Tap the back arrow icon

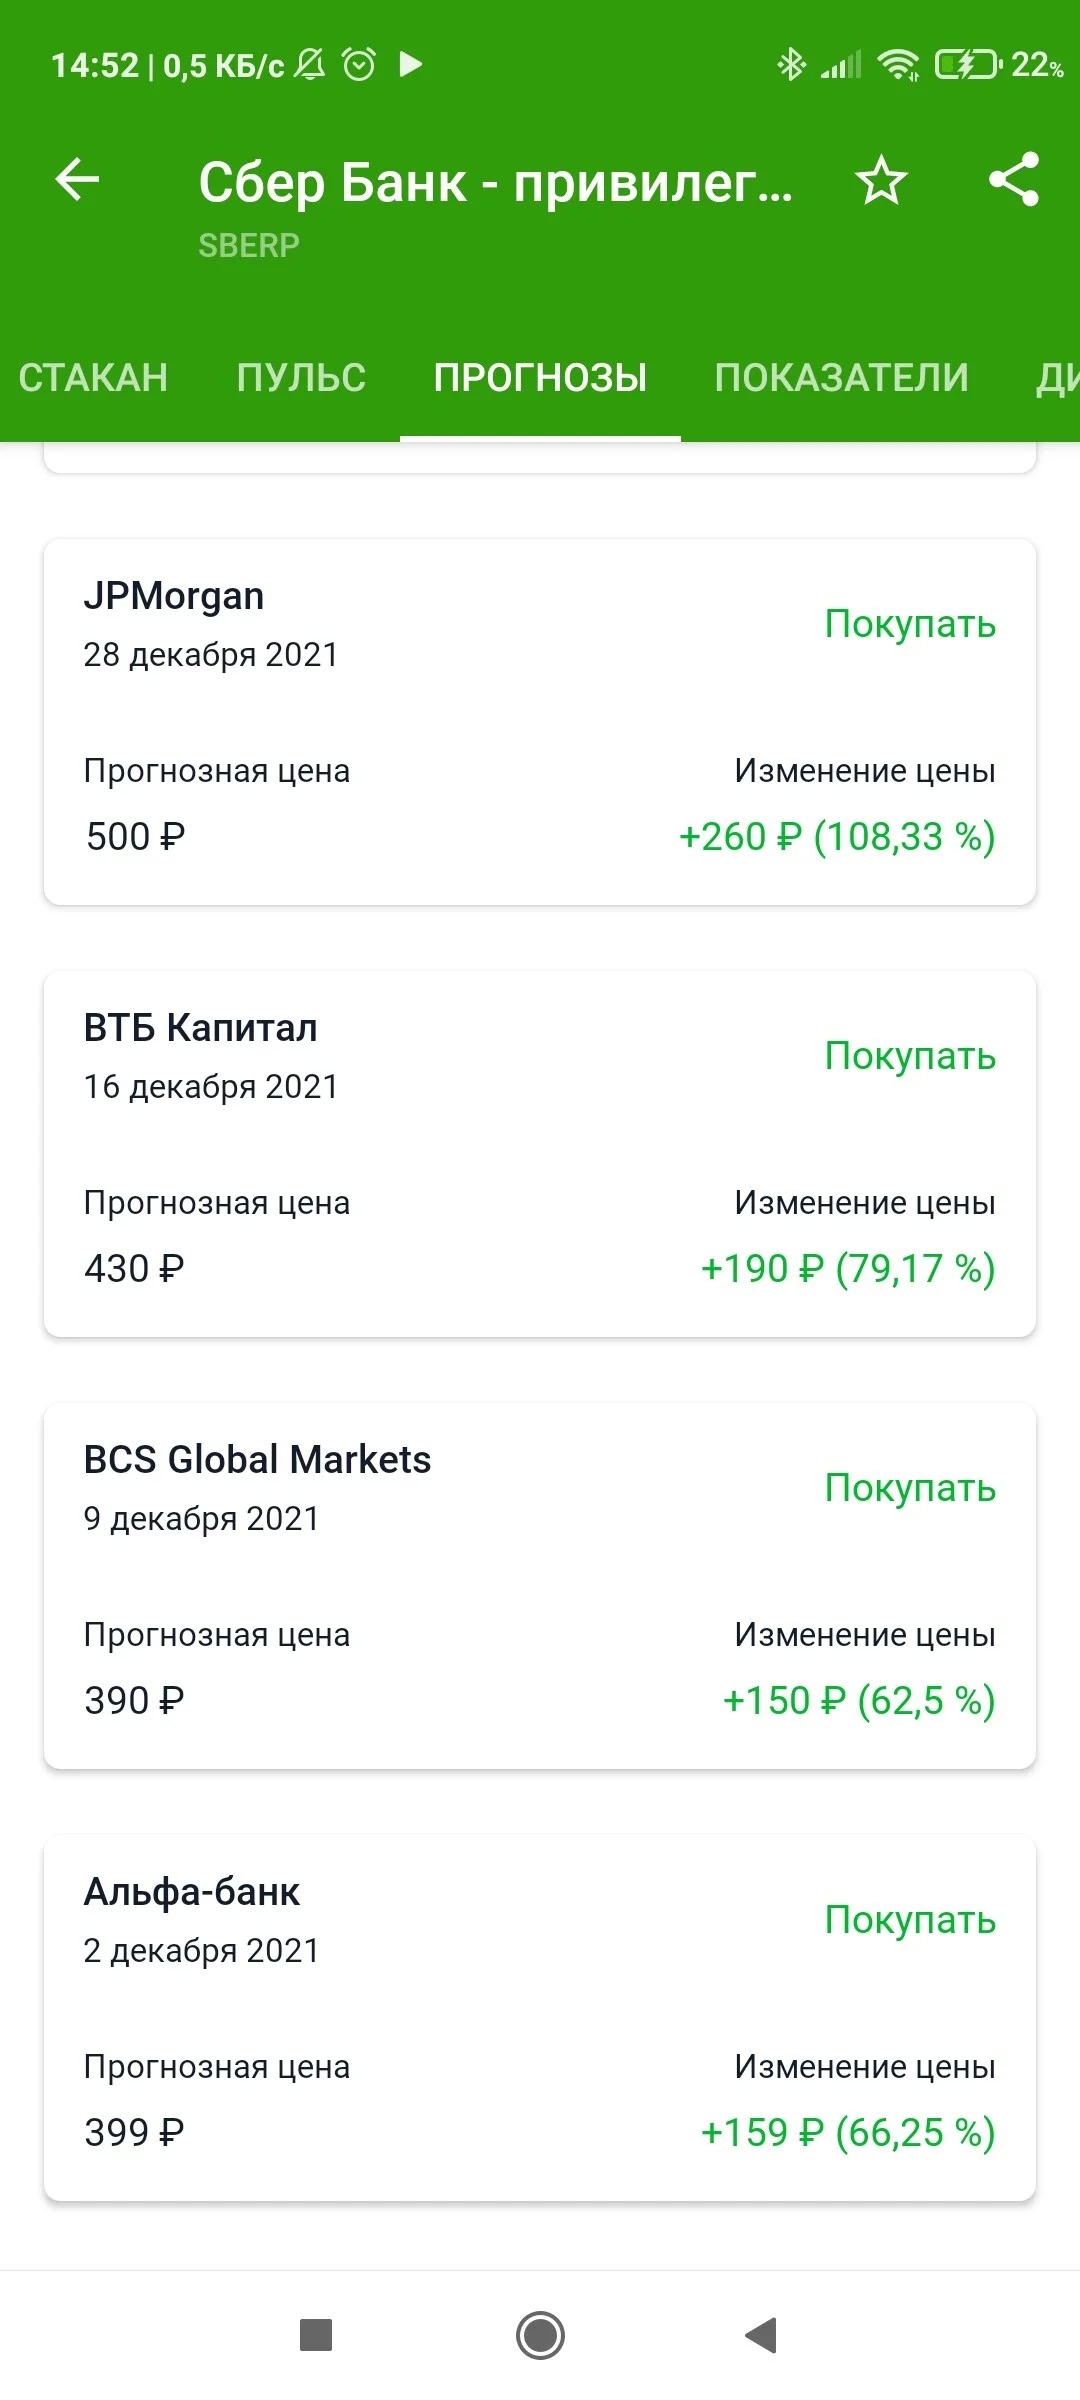(x=77, y=180)
